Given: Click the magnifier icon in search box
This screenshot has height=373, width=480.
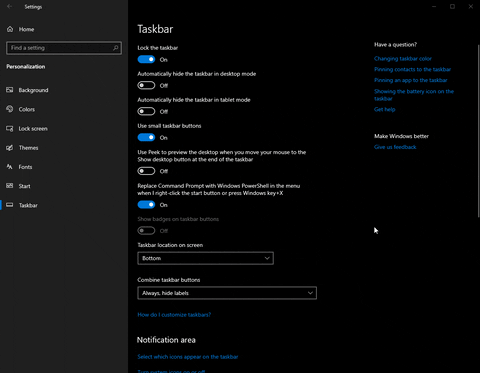Looking at the screenshot, I should (x=115, y=48).
